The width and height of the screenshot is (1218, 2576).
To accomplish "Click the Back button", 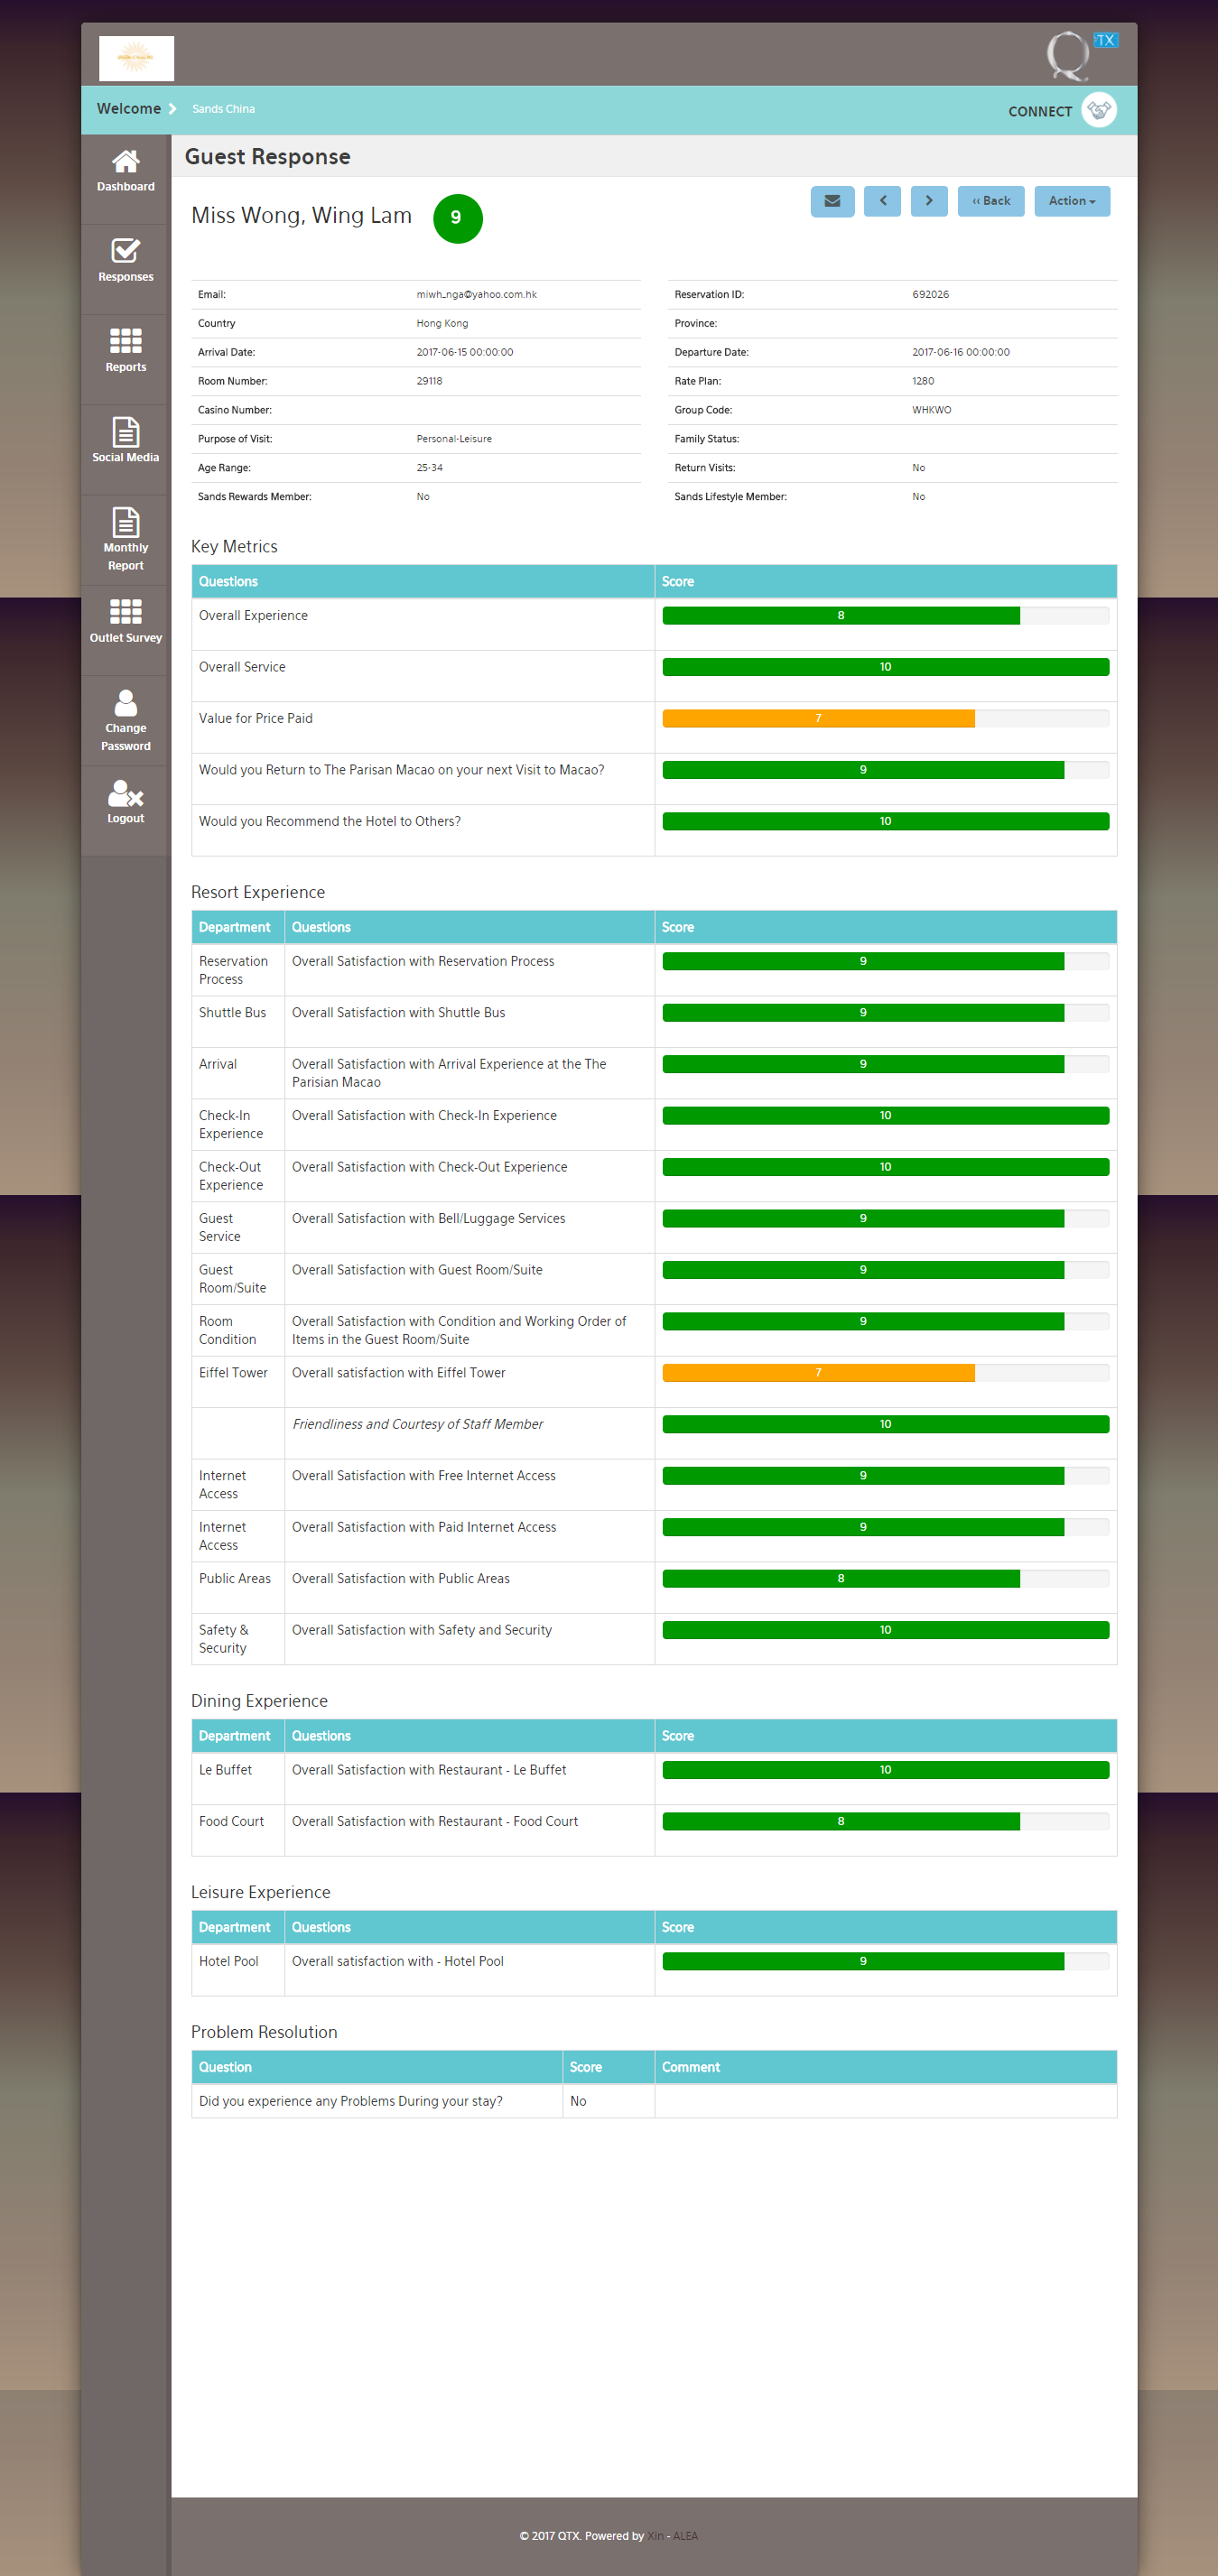I will coord(990,201).
